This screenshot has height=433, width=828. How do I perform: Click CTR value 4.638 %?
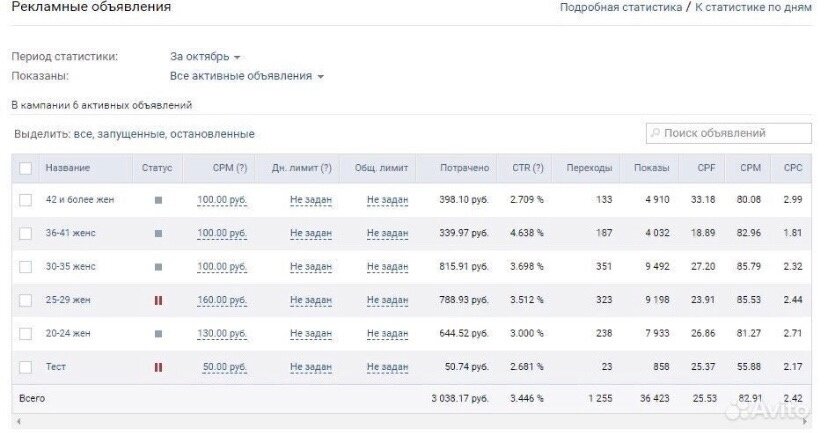point(526,233)
